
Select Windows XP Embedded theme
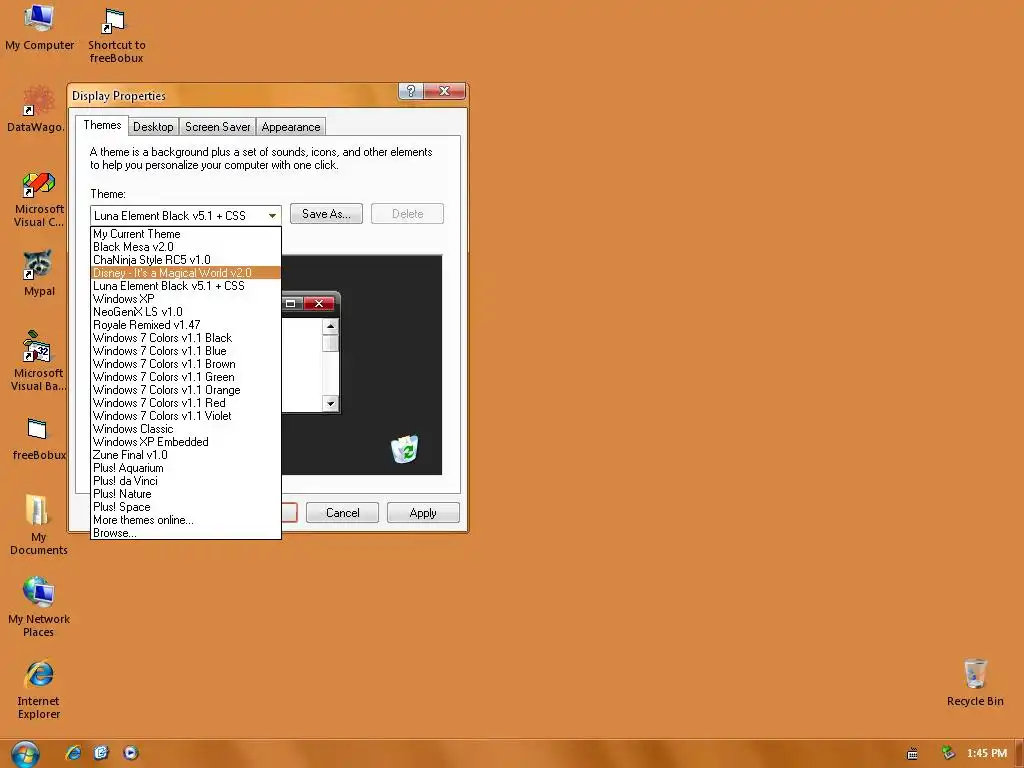[x=185, y=442]
